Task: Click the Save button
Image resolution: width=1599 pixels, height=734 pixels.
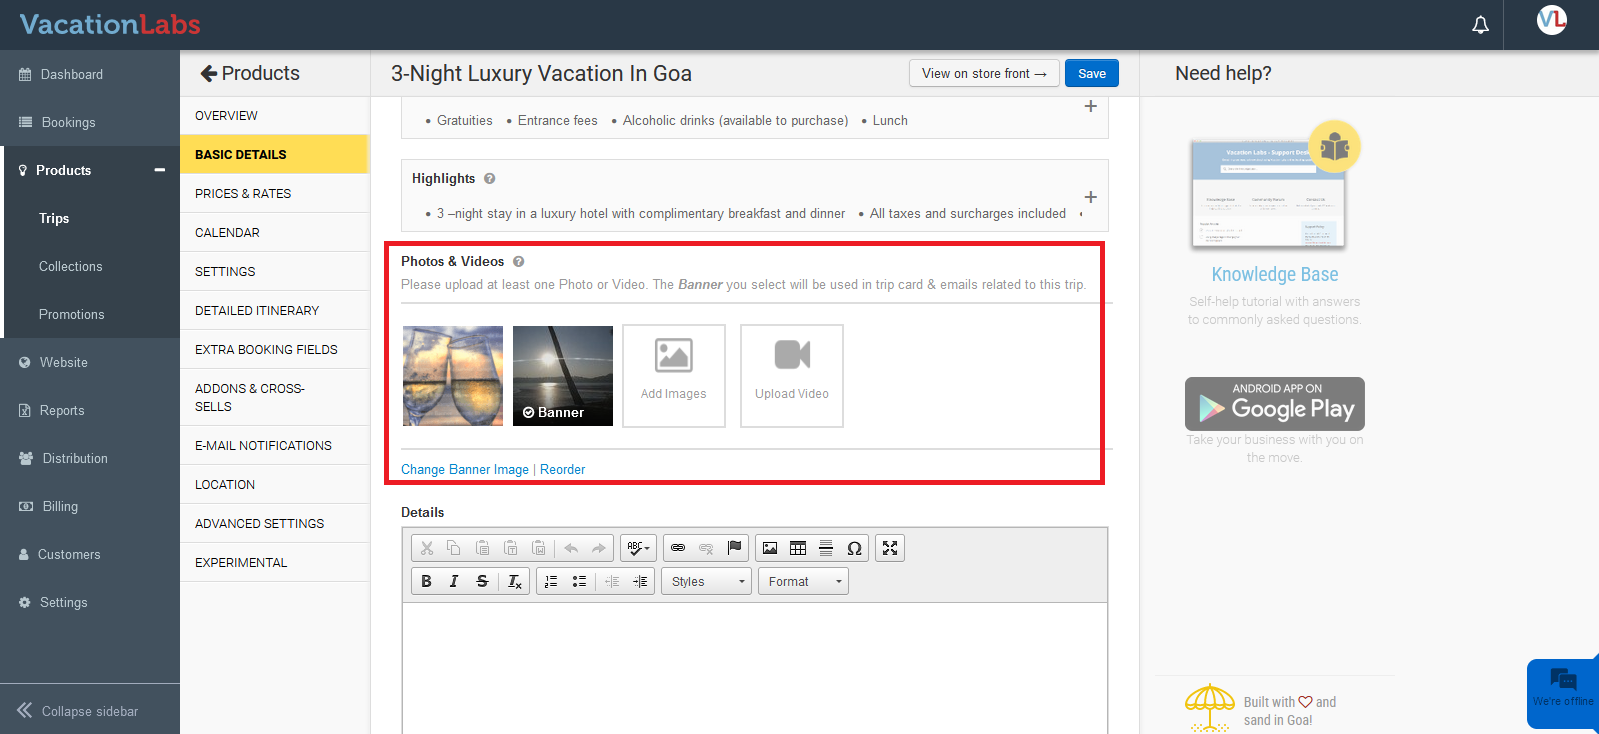Action: coord(1091,73)
